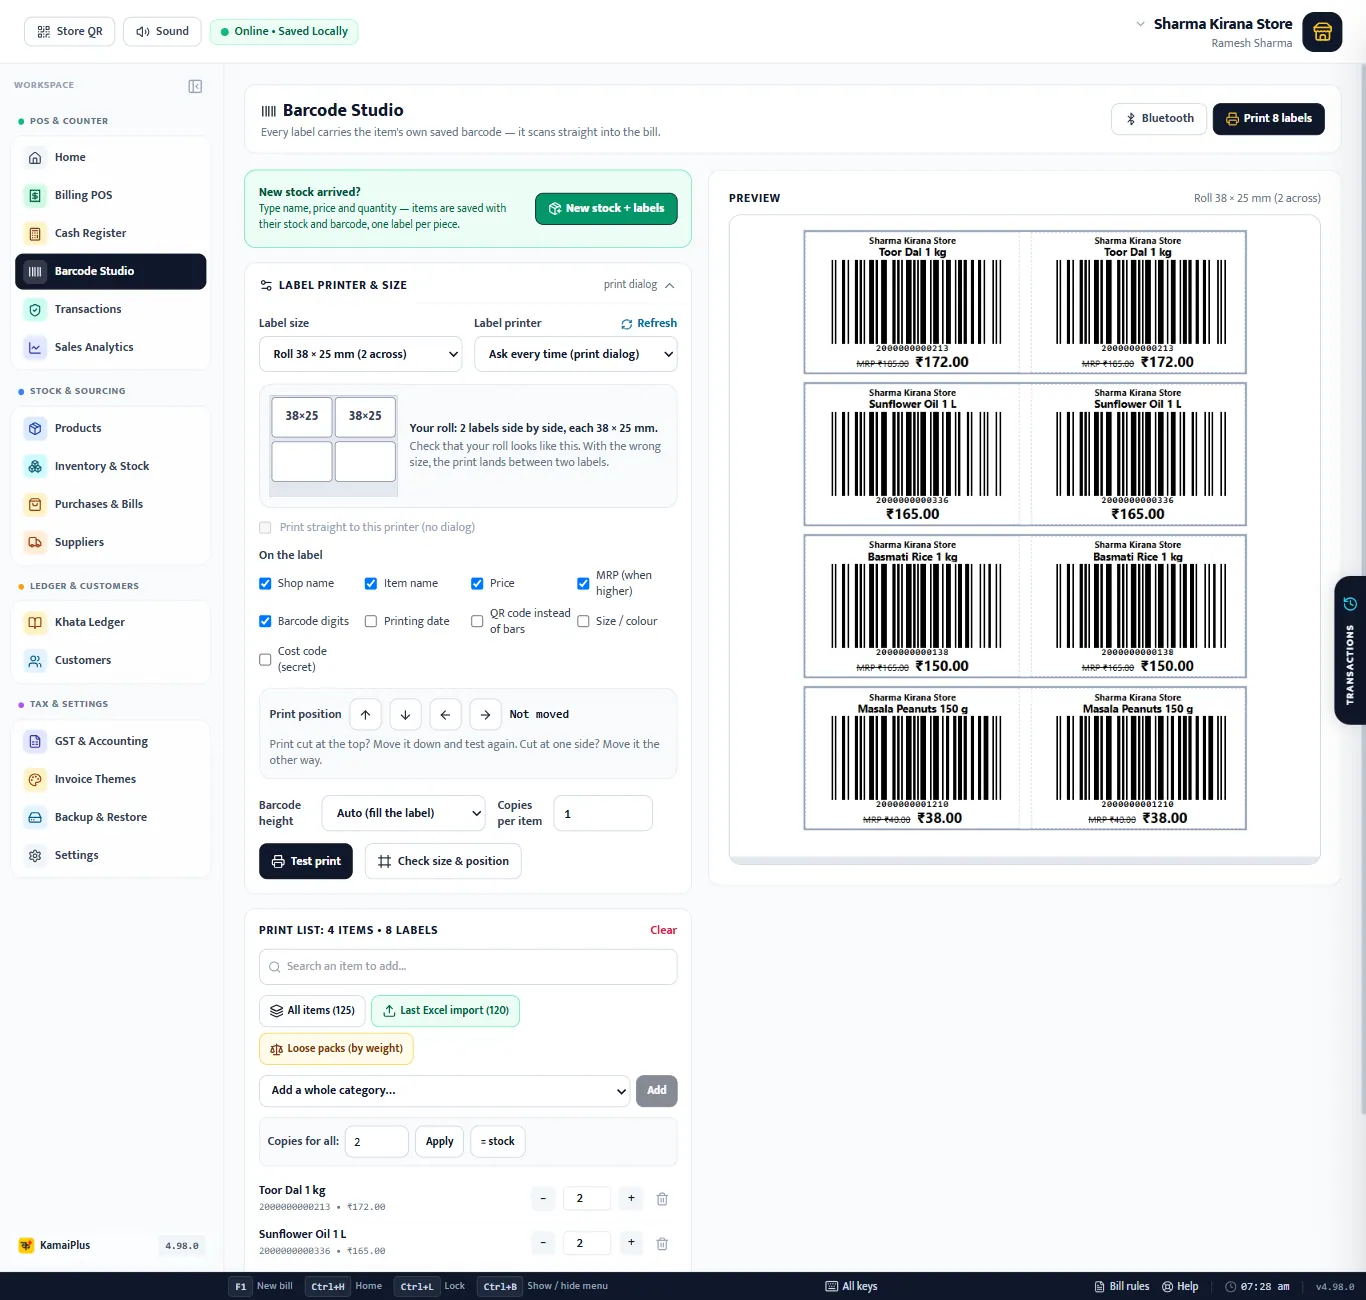Screen dimensions: 1366x1300
Task: Click New stock + labels button
Action: click(x=606, y=208)
